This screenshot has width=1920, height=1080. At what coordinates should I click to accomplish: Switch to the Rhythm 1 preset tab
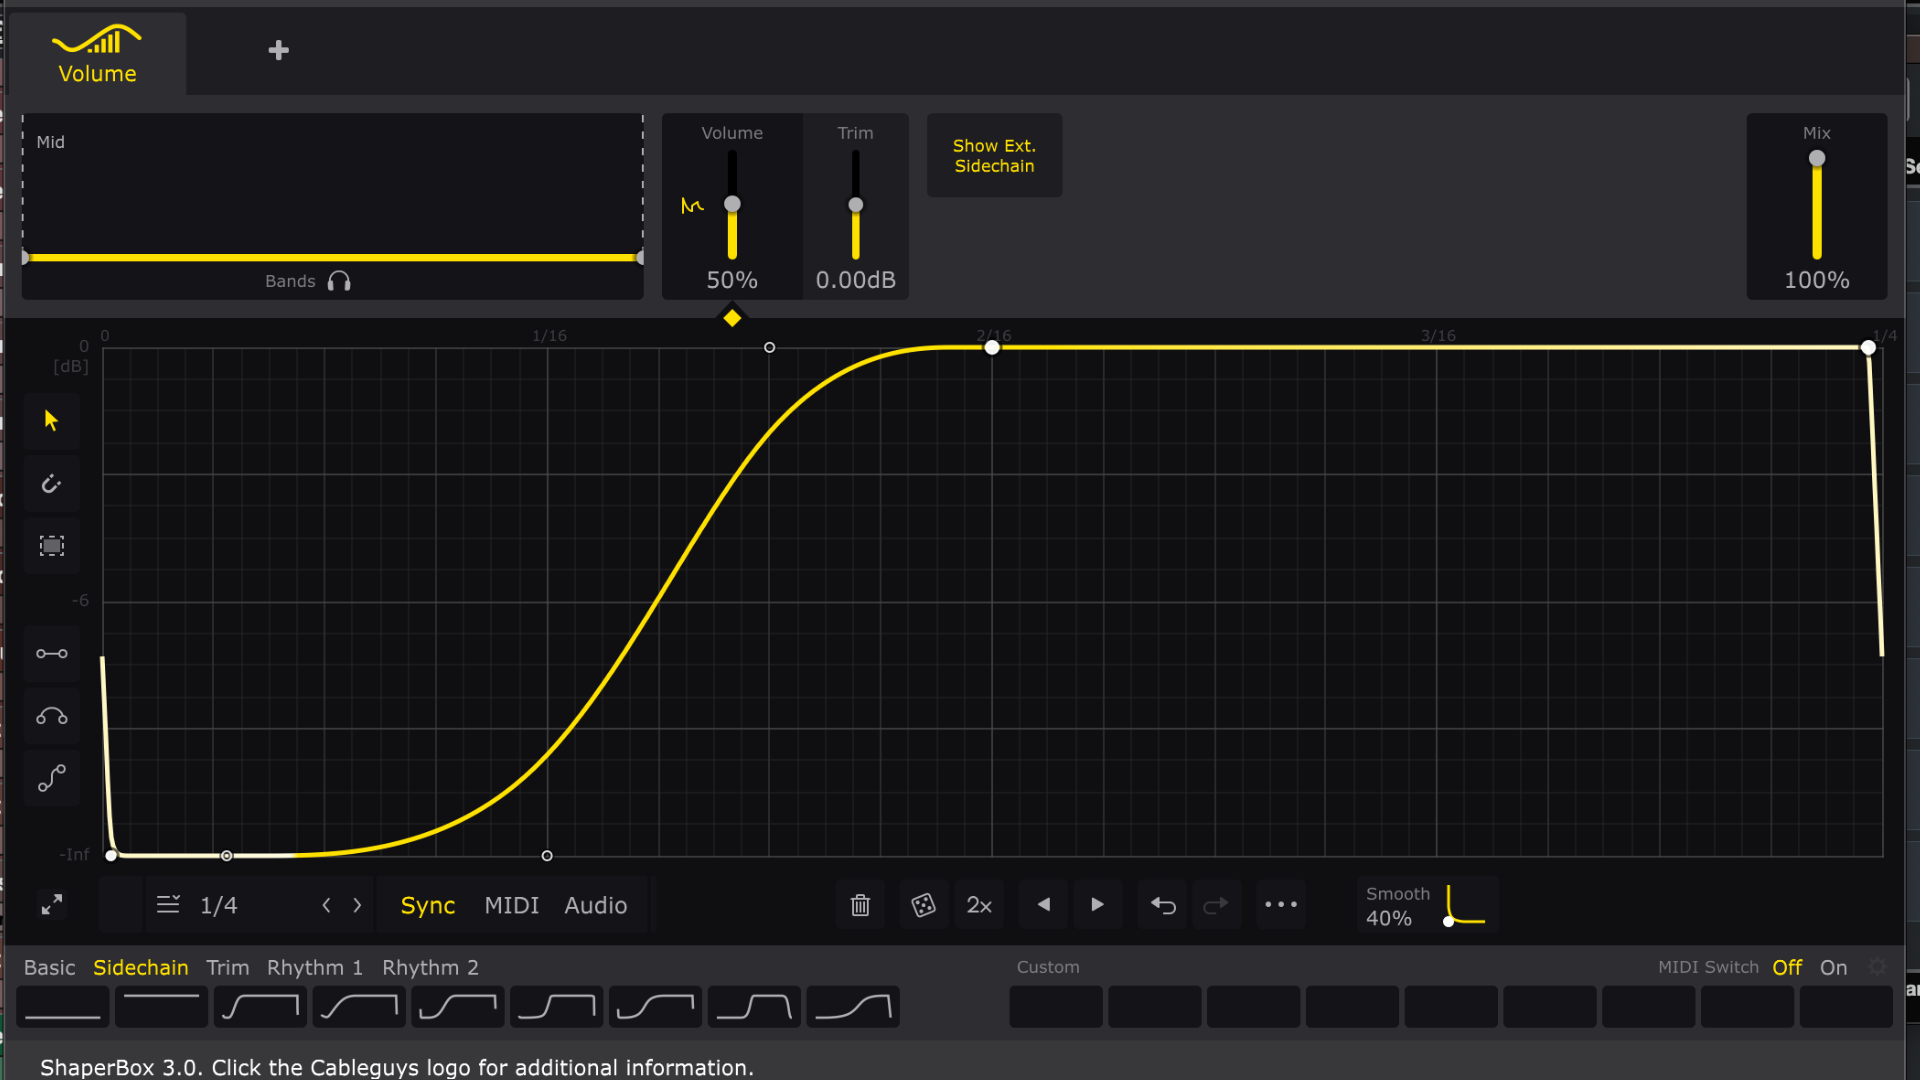314,968
